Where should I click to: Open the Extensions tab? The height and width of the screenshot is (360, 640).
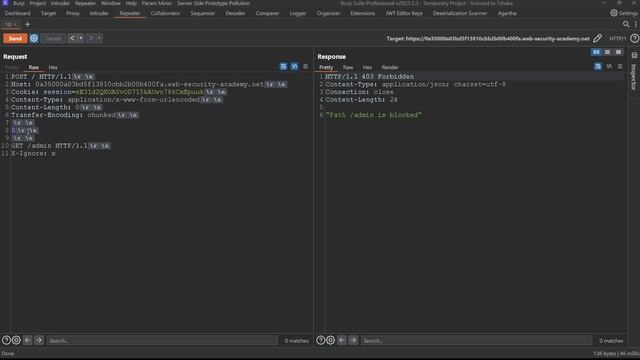tap(362, 13)
